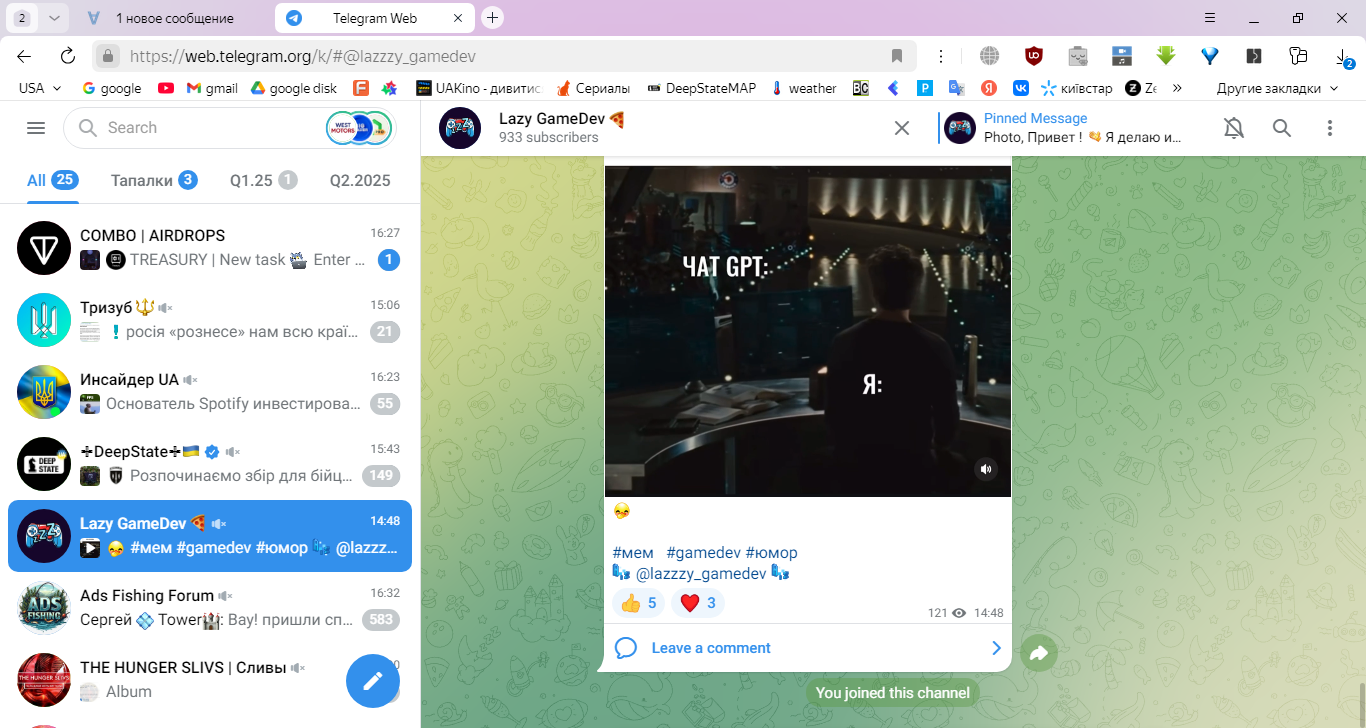Open the browser tab list dropdown arrow
Viewport: 1366px width, 728px height.
(54, 18)
